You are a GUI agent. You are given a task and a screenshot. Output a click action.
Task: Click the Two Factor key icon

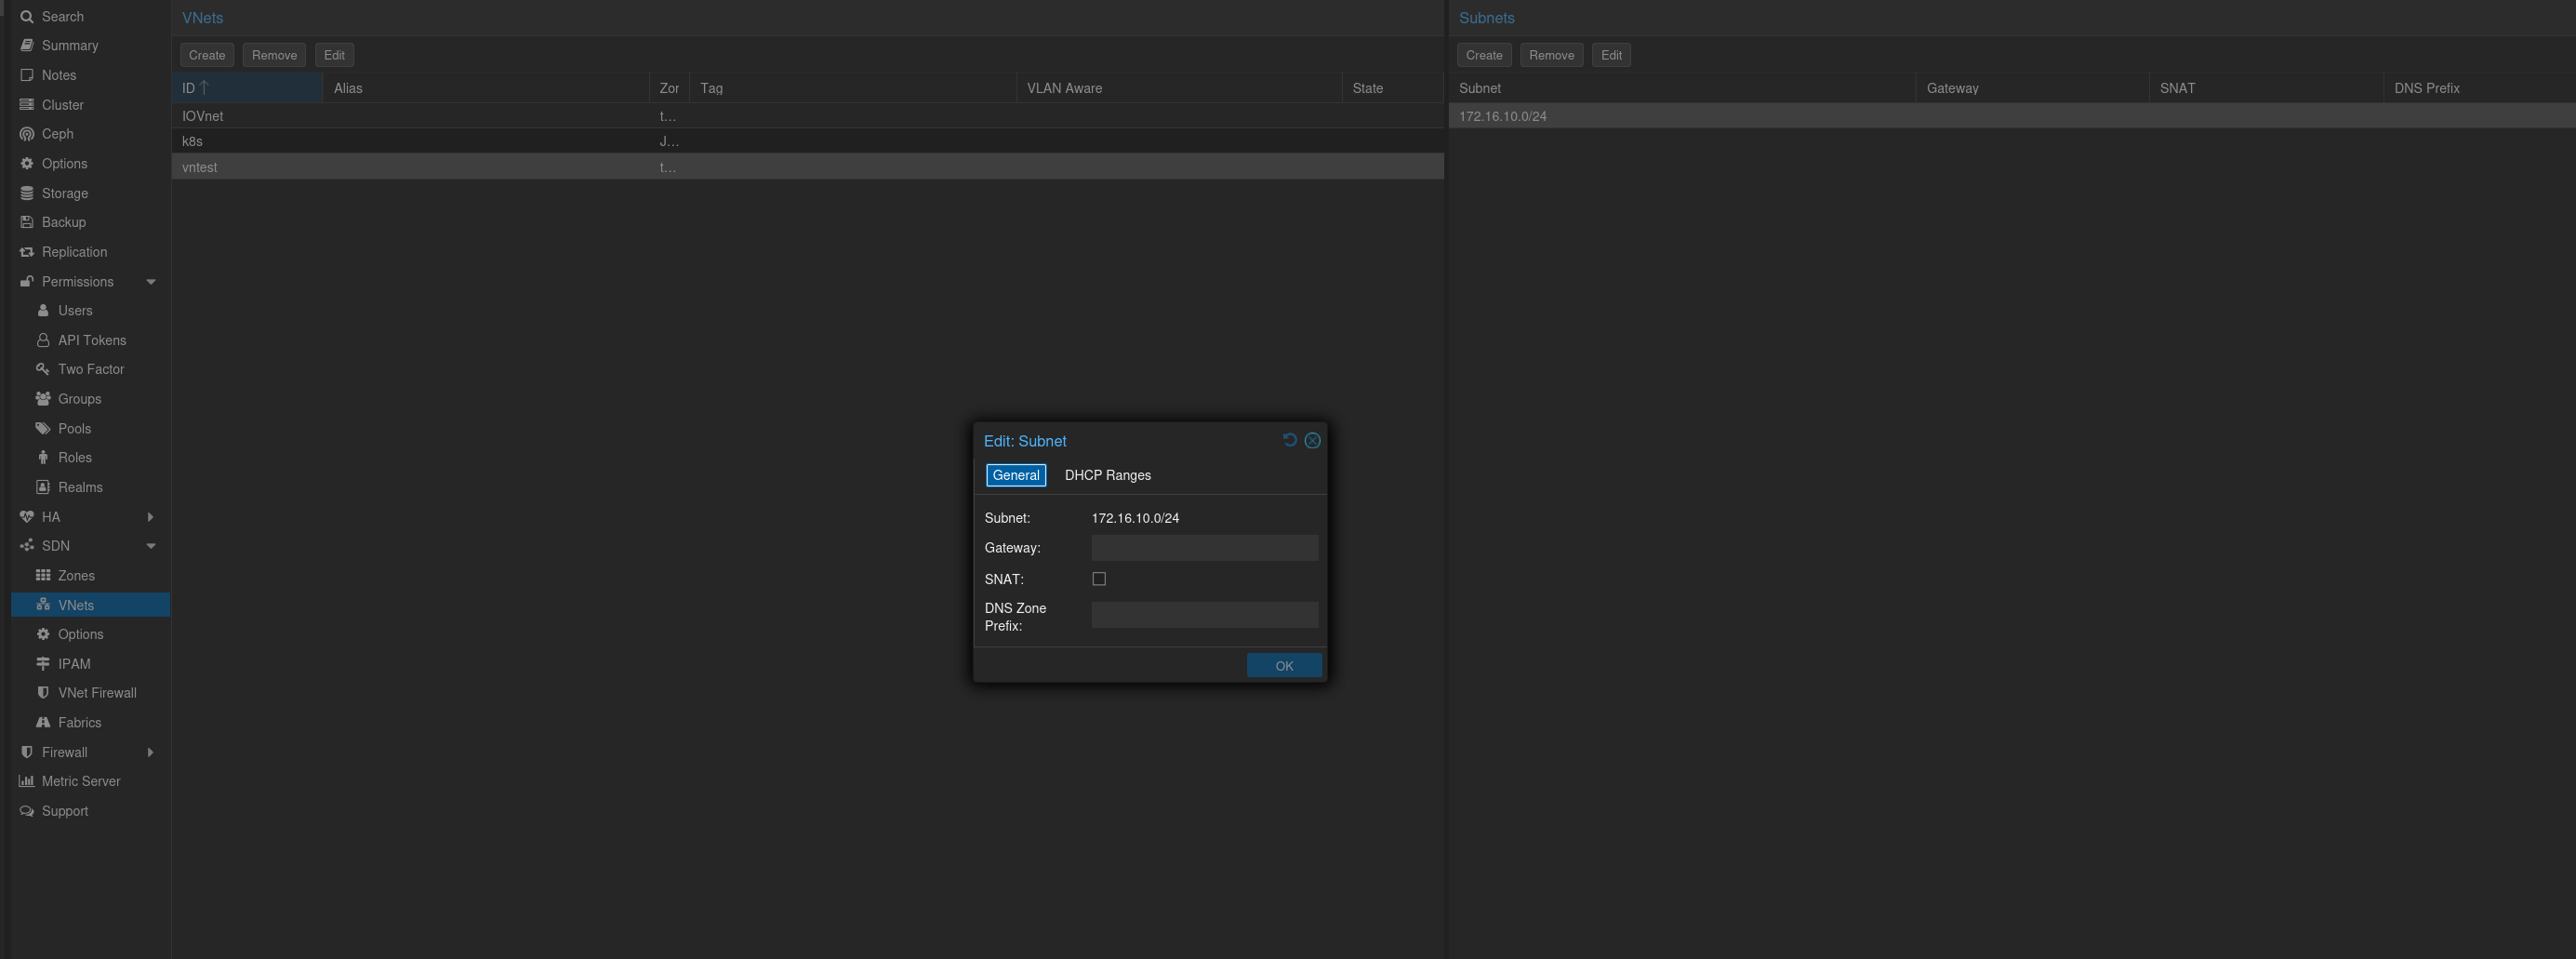(43, 369)
